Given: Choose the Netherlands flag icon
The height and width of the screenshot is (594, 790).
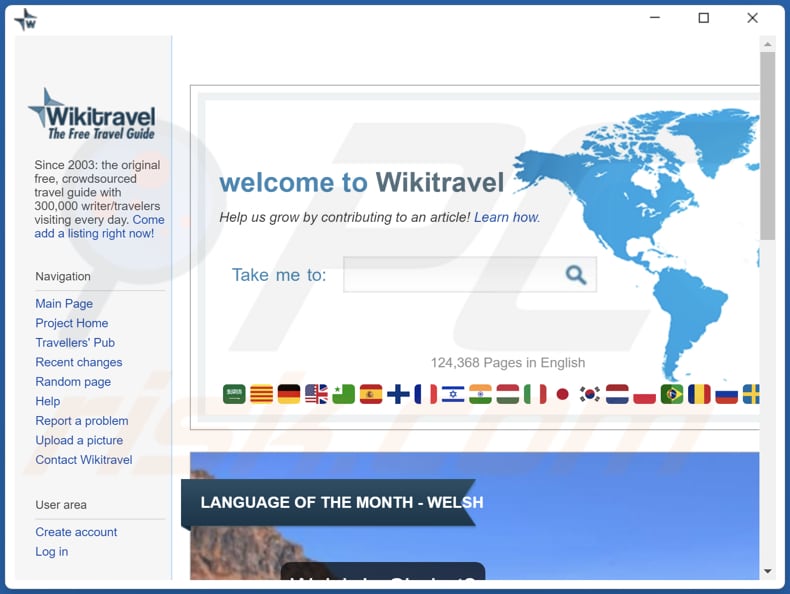Looking at the screenshot, I should (x=617, y=394).
